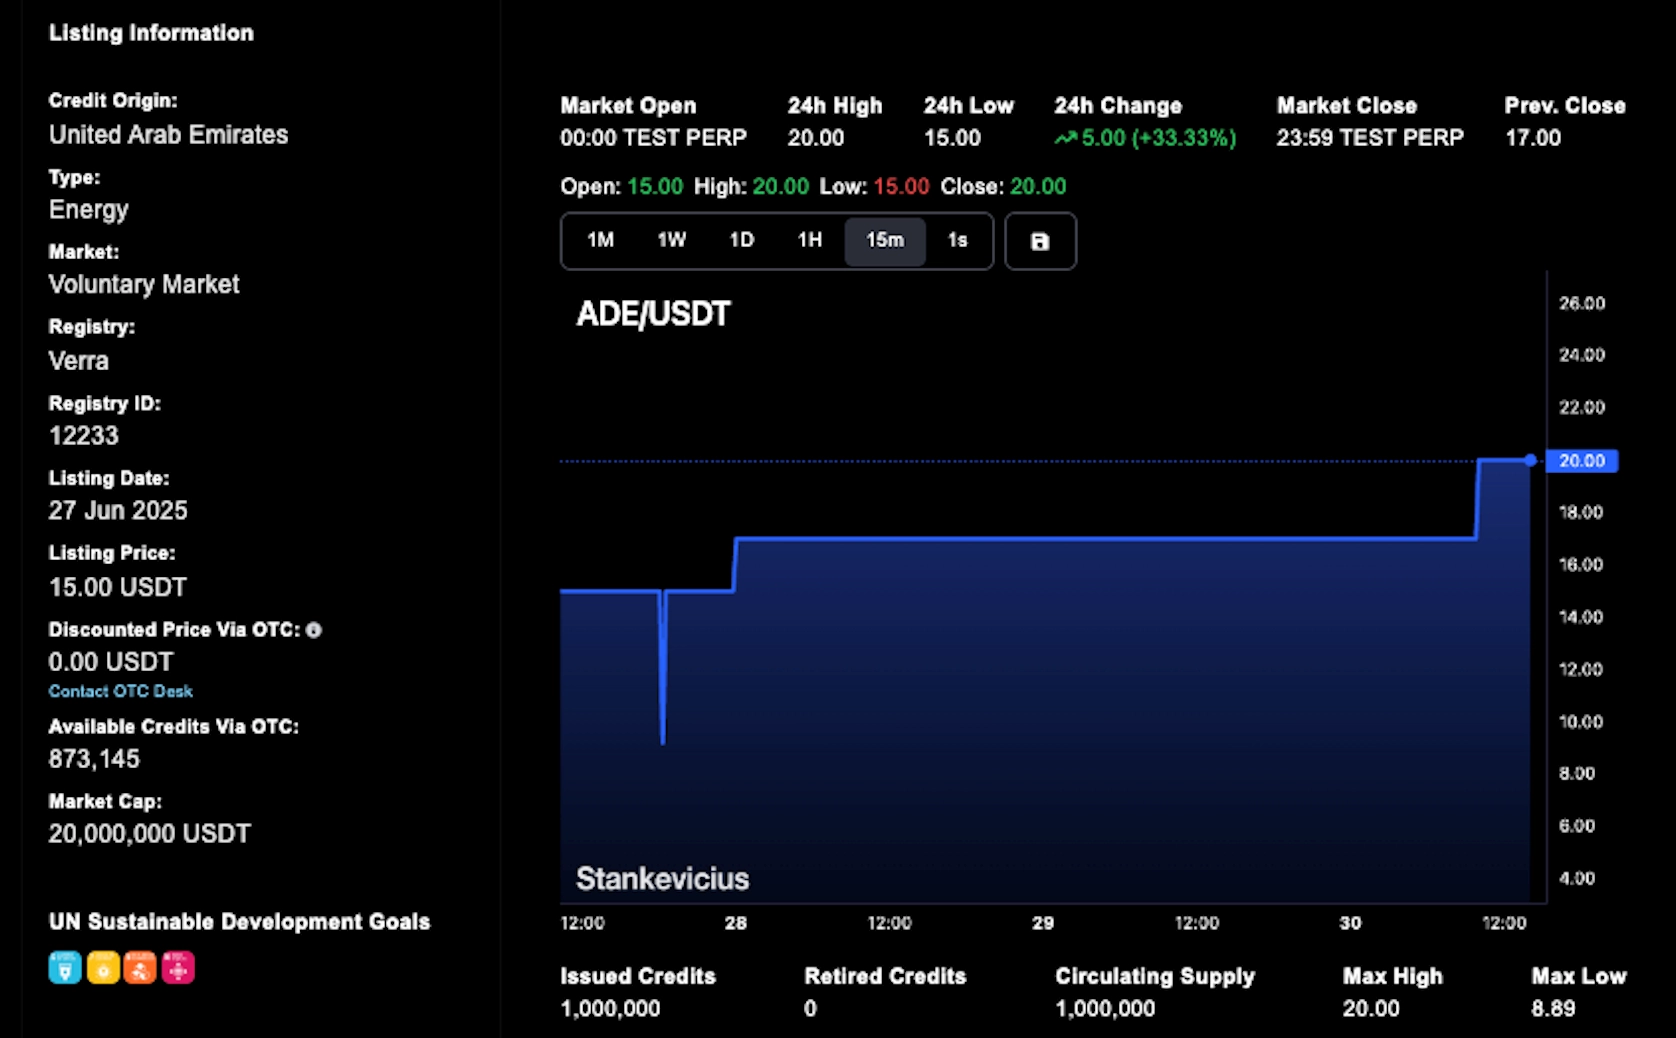Click the pink SDG goal icon

(178, 967)
